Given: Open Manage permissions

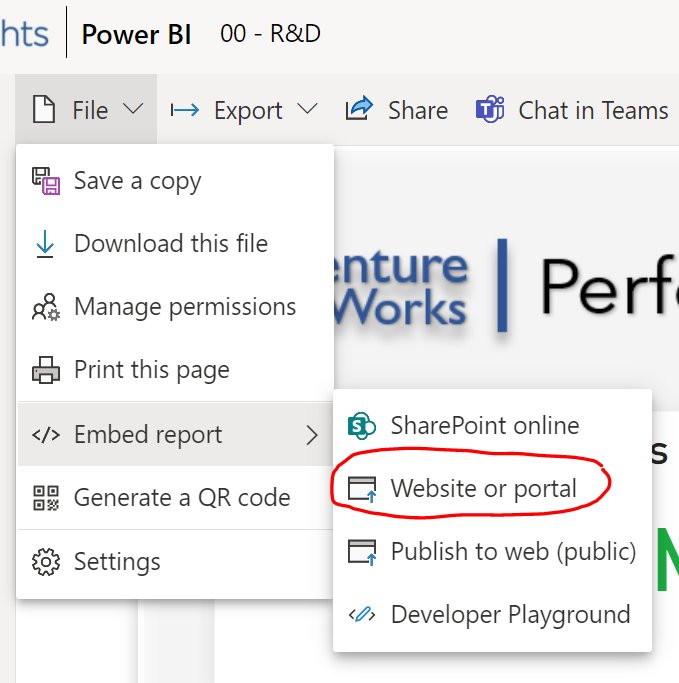Looking at the screenshot, I should [175, 307].
